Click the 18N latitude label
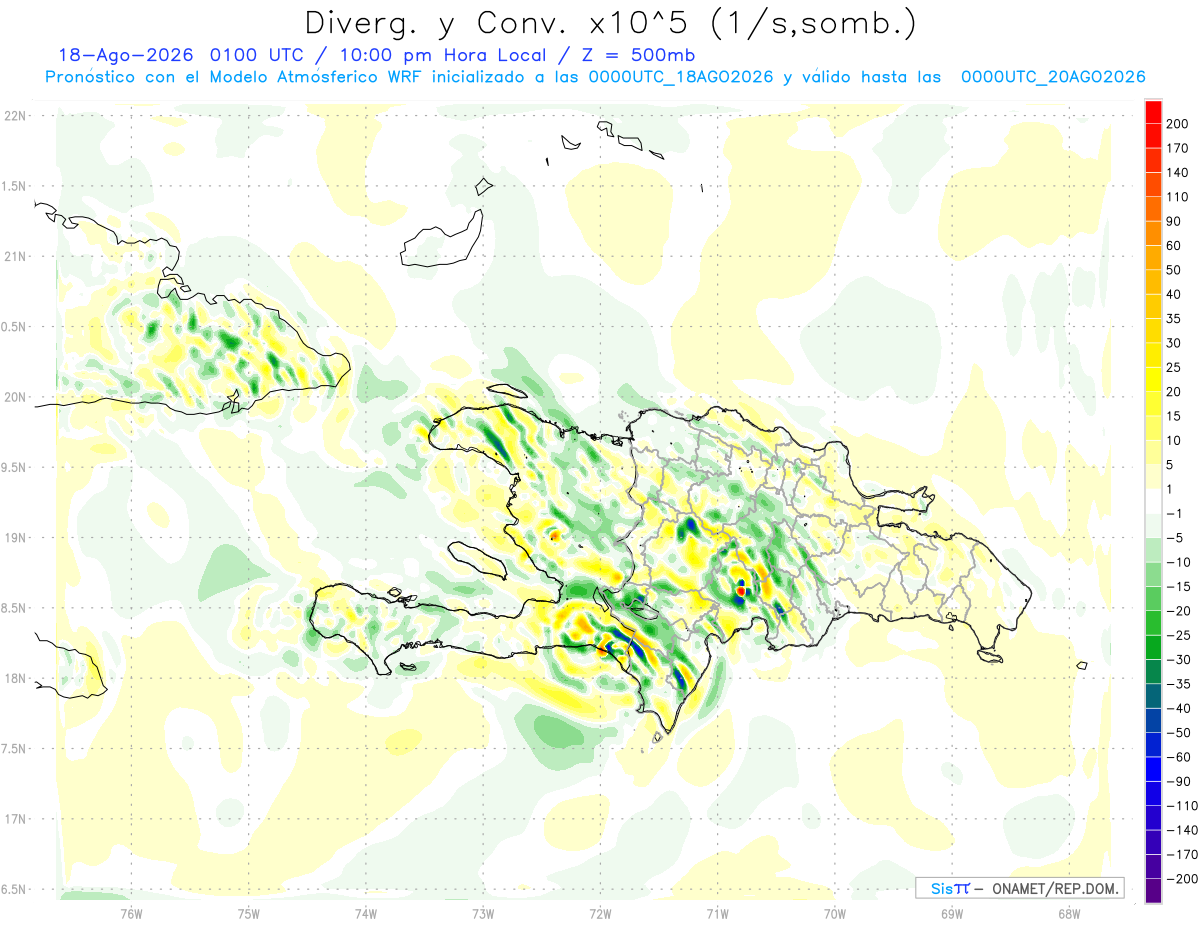1200x927 pixels. point(14,678)
